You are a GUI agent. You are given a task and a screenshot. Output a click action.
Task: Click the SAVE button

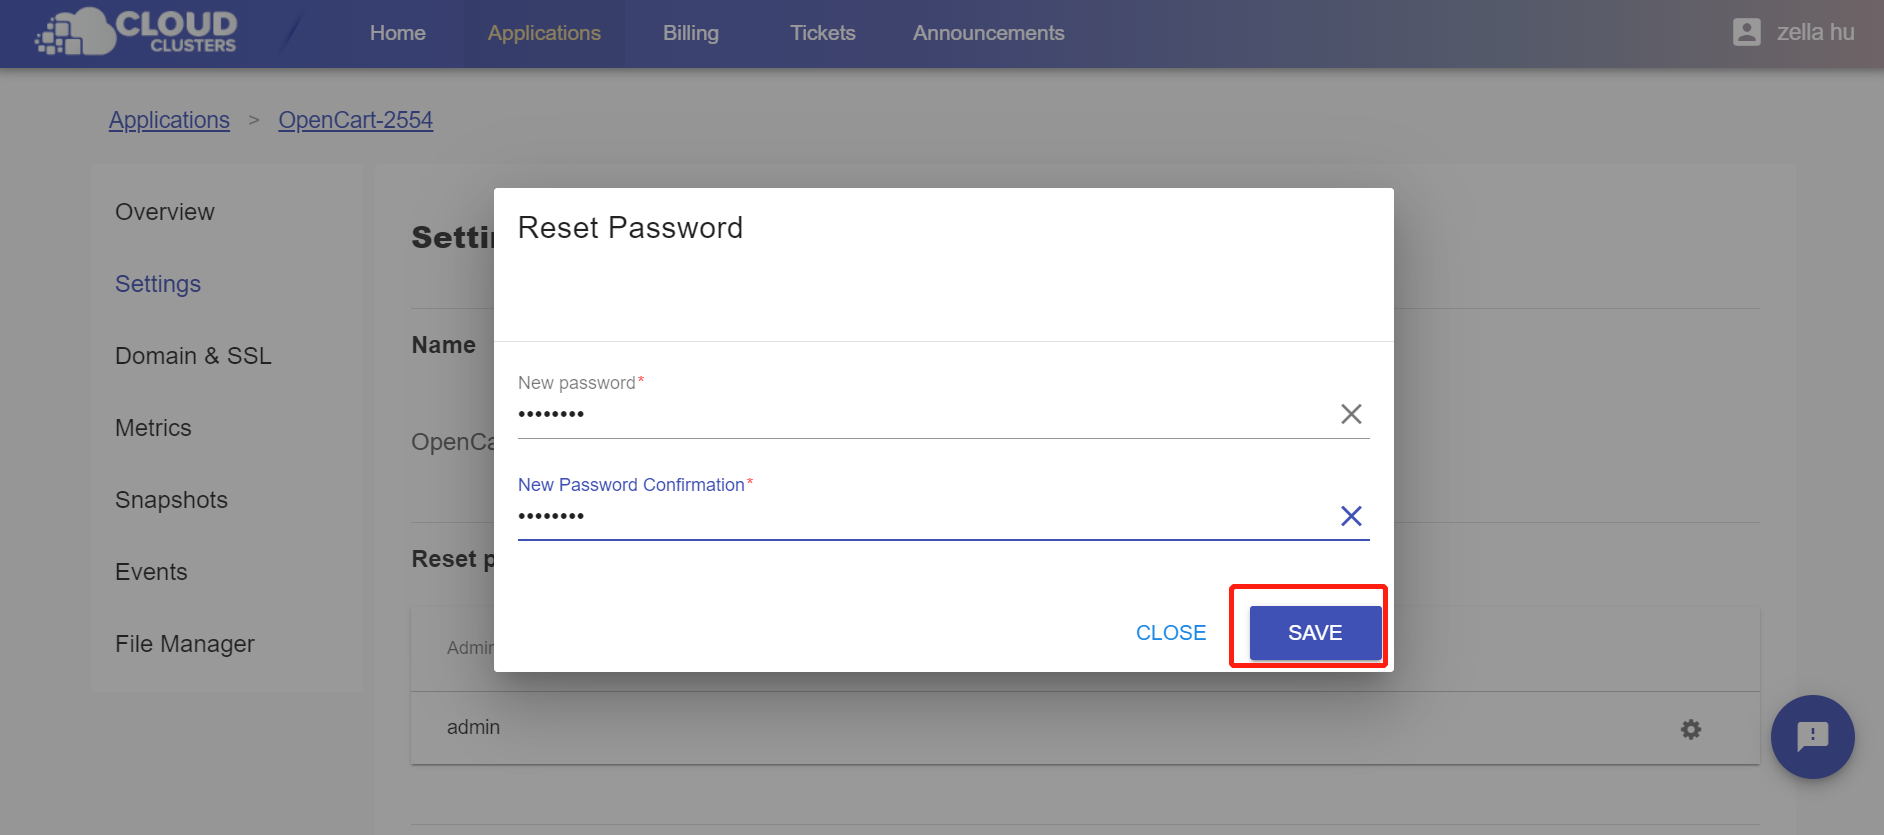coord(1314,633)
